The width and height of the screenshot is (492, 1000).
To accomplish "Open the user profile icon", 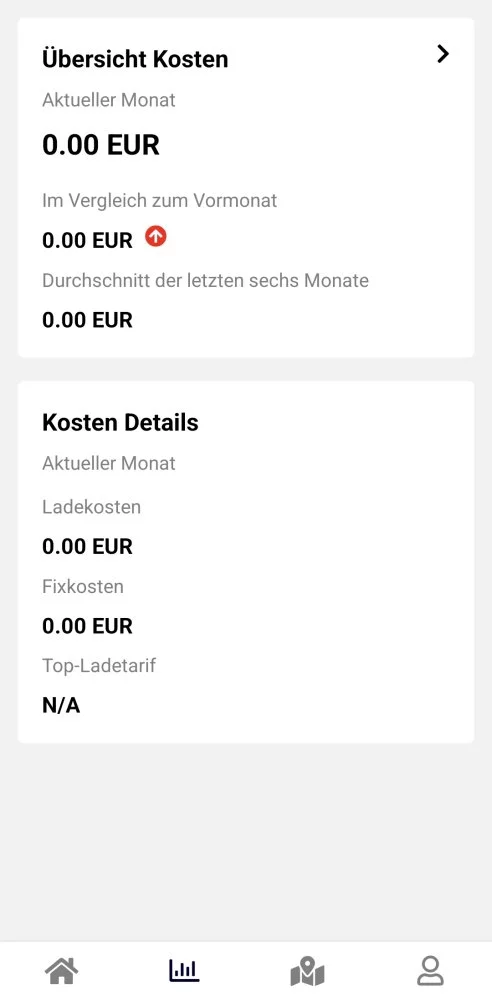I will (x=431, y=971).
